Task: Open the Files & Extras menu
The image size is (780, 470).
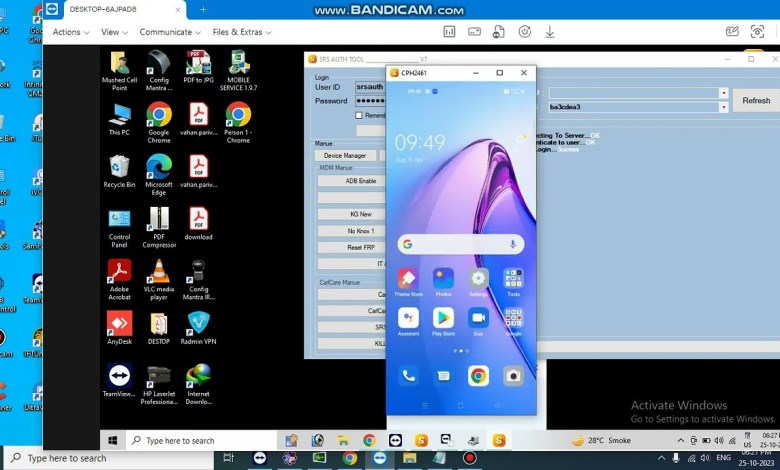Action: (241, 32)
